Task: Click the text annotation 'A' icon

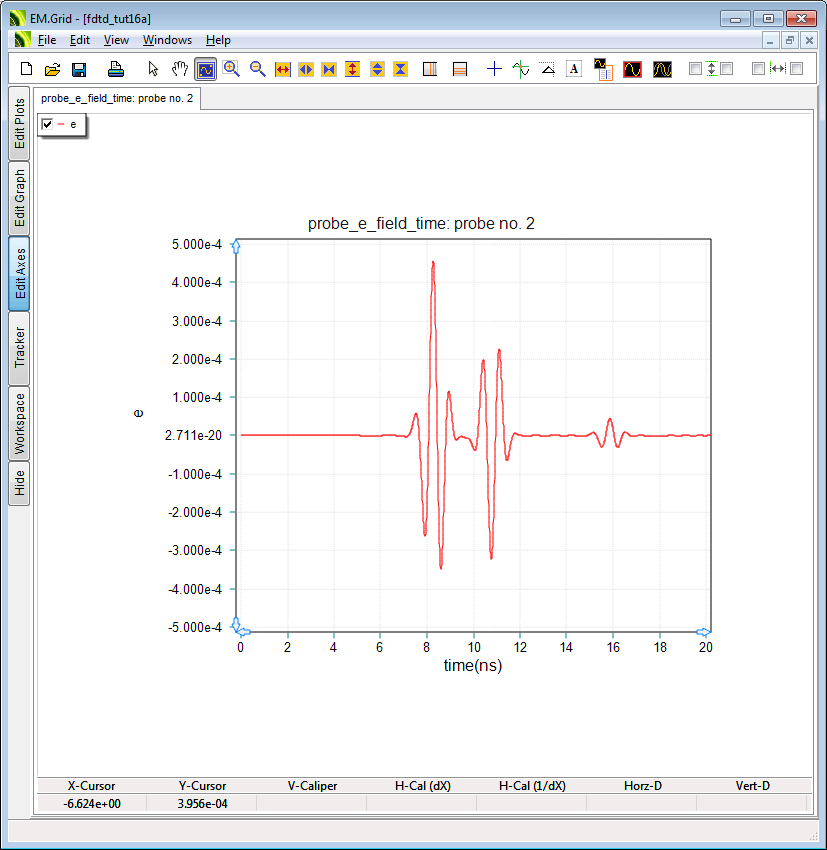Action: (x=574, y=69)
